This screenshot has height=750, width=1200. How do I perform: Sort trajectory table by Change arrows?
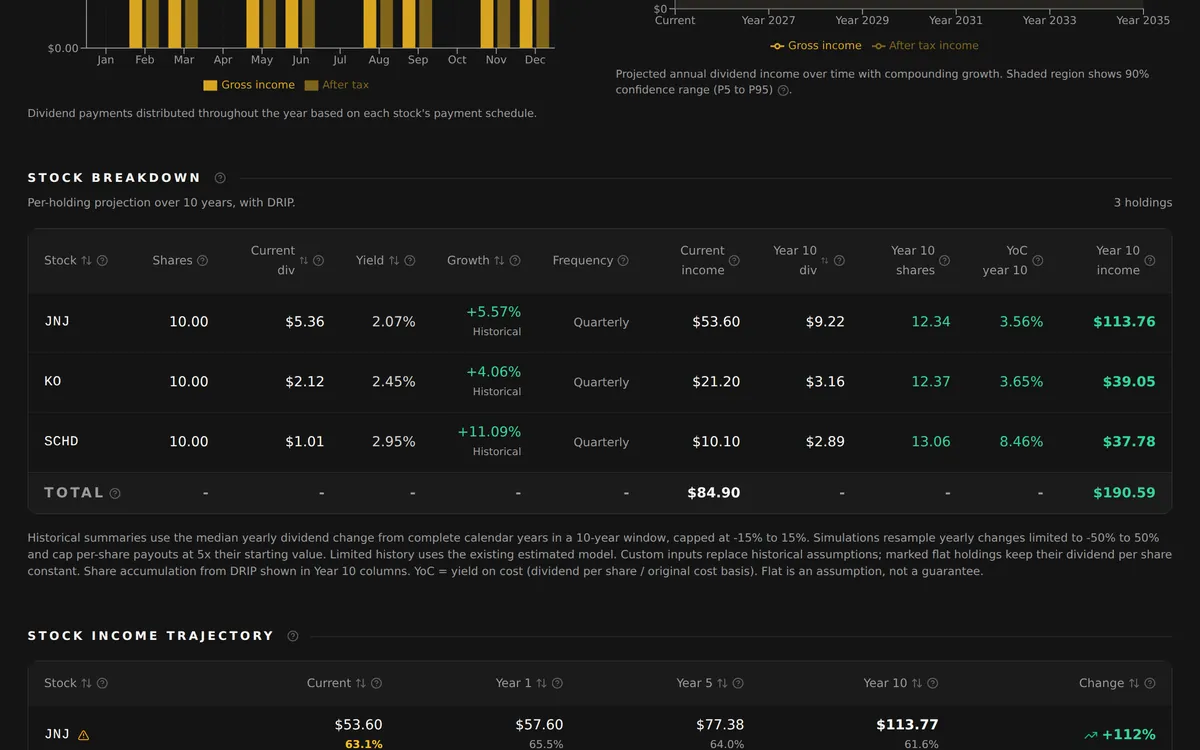coord(1133,684)
